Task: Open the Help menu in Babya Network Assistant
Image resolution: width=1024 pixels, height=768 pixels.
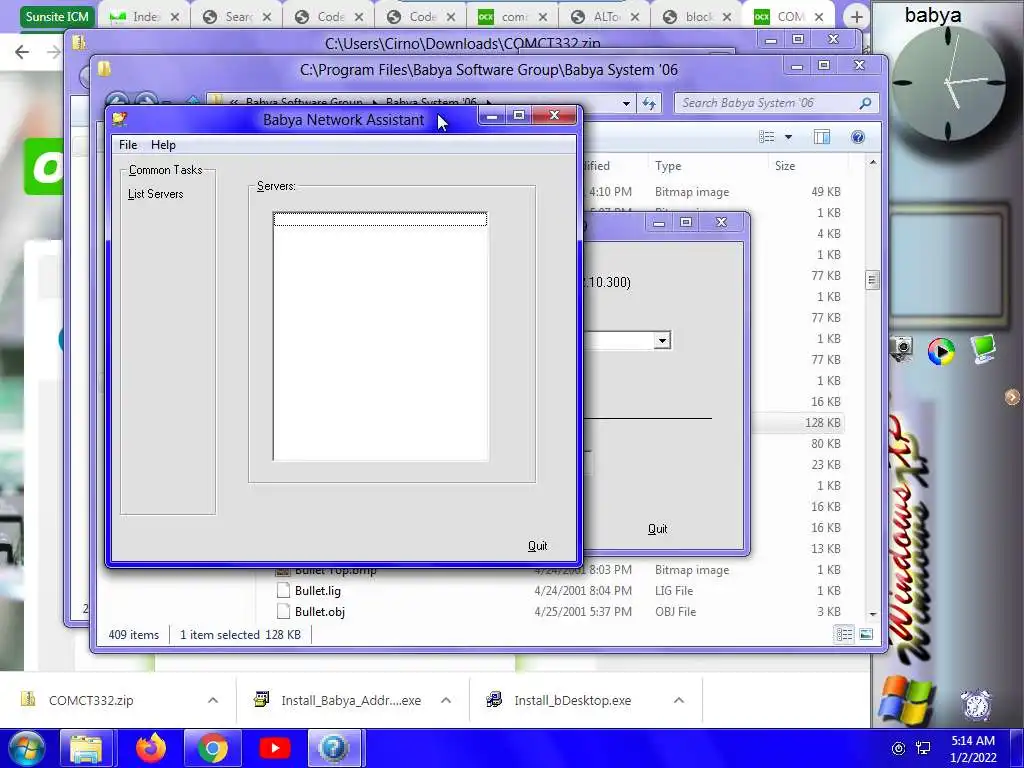Action: point(163,145)
